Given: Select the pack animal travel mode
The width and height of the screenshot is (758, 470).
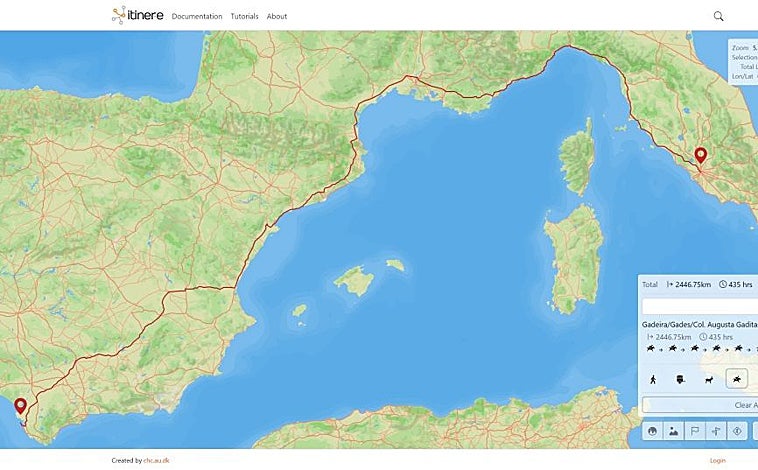Looking at the screenshot, I should [709, 380].
